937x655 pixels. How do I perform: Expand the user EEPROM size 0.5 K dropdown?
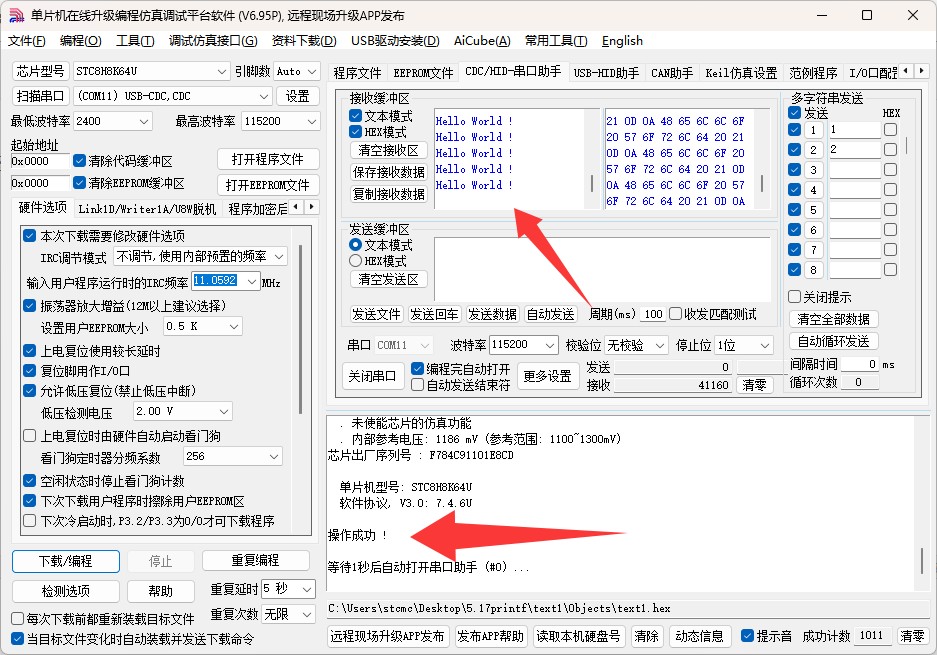coord(234,326)
